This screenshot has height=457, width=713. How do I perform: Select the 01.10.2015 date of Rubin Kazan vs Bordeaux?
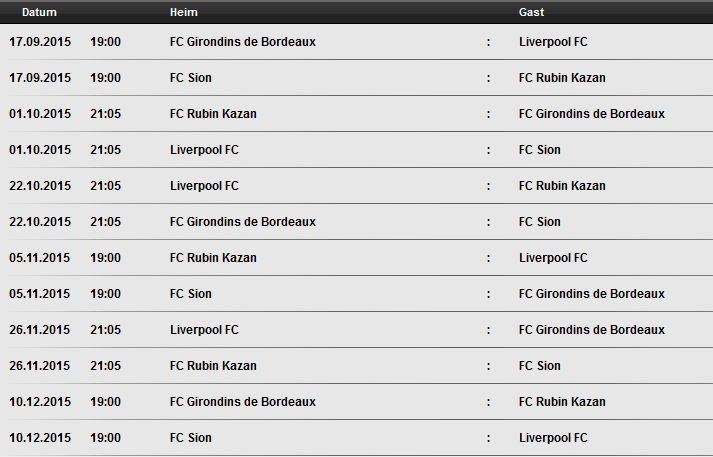tap(40, 114)
